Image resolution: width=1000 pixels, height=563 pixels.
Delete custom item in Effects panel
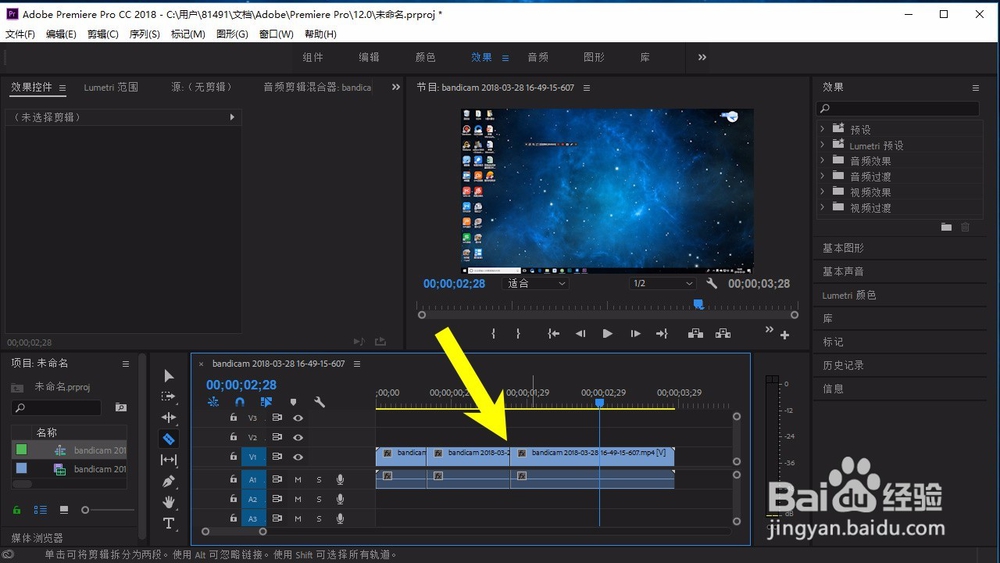point(966,227)
